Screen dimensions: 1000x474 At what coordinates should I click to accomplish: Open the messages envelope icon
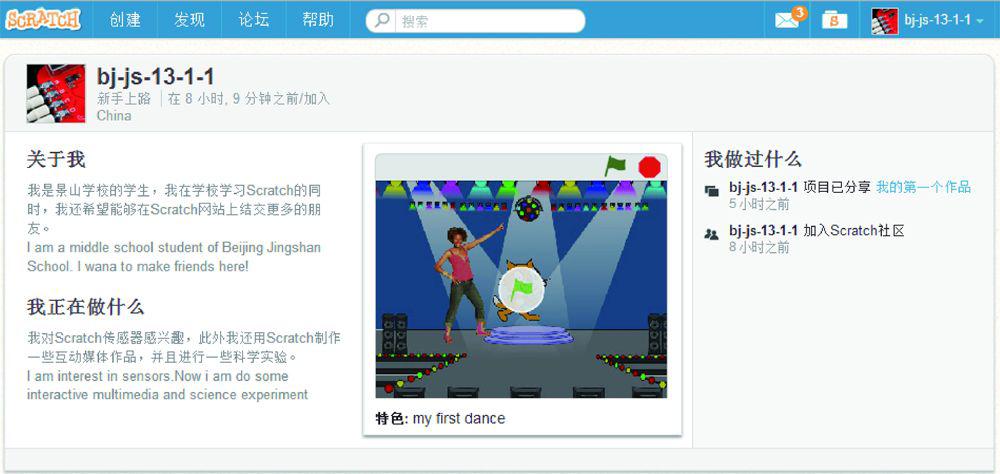click(786, 20)
